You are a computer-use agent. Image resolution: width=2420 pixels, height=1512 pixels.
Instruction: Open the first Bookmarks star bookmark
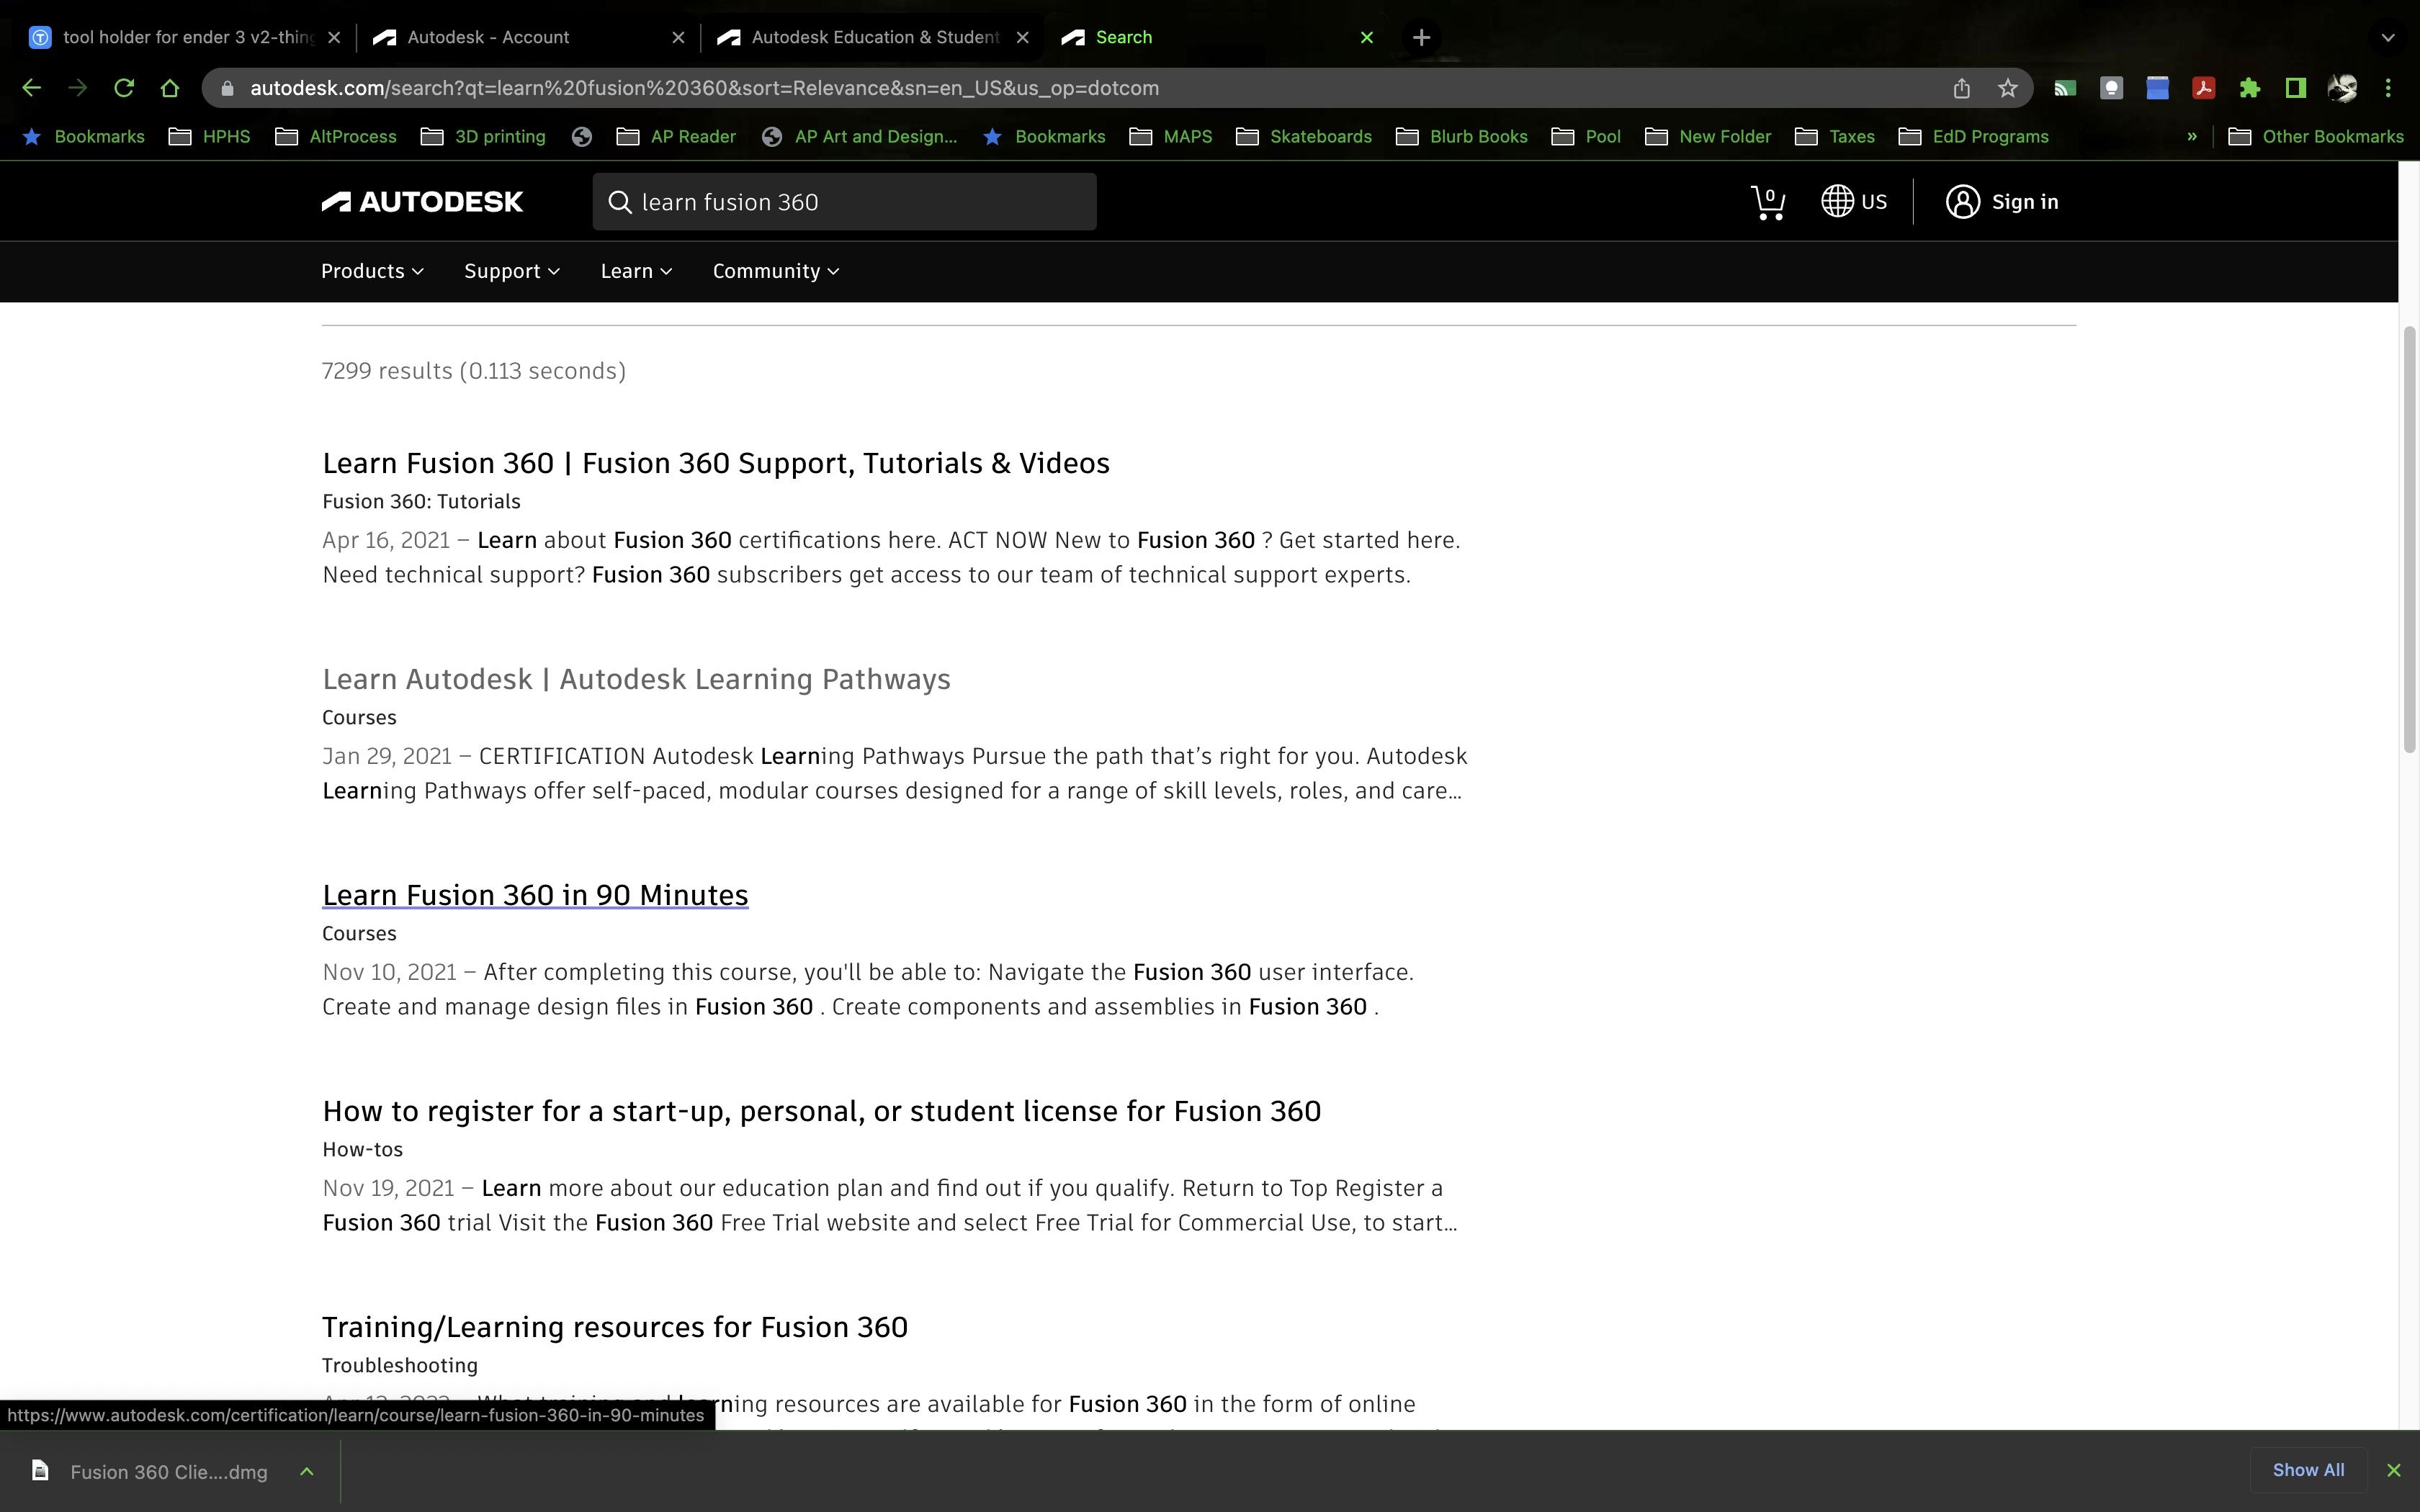tap(83, 136)
